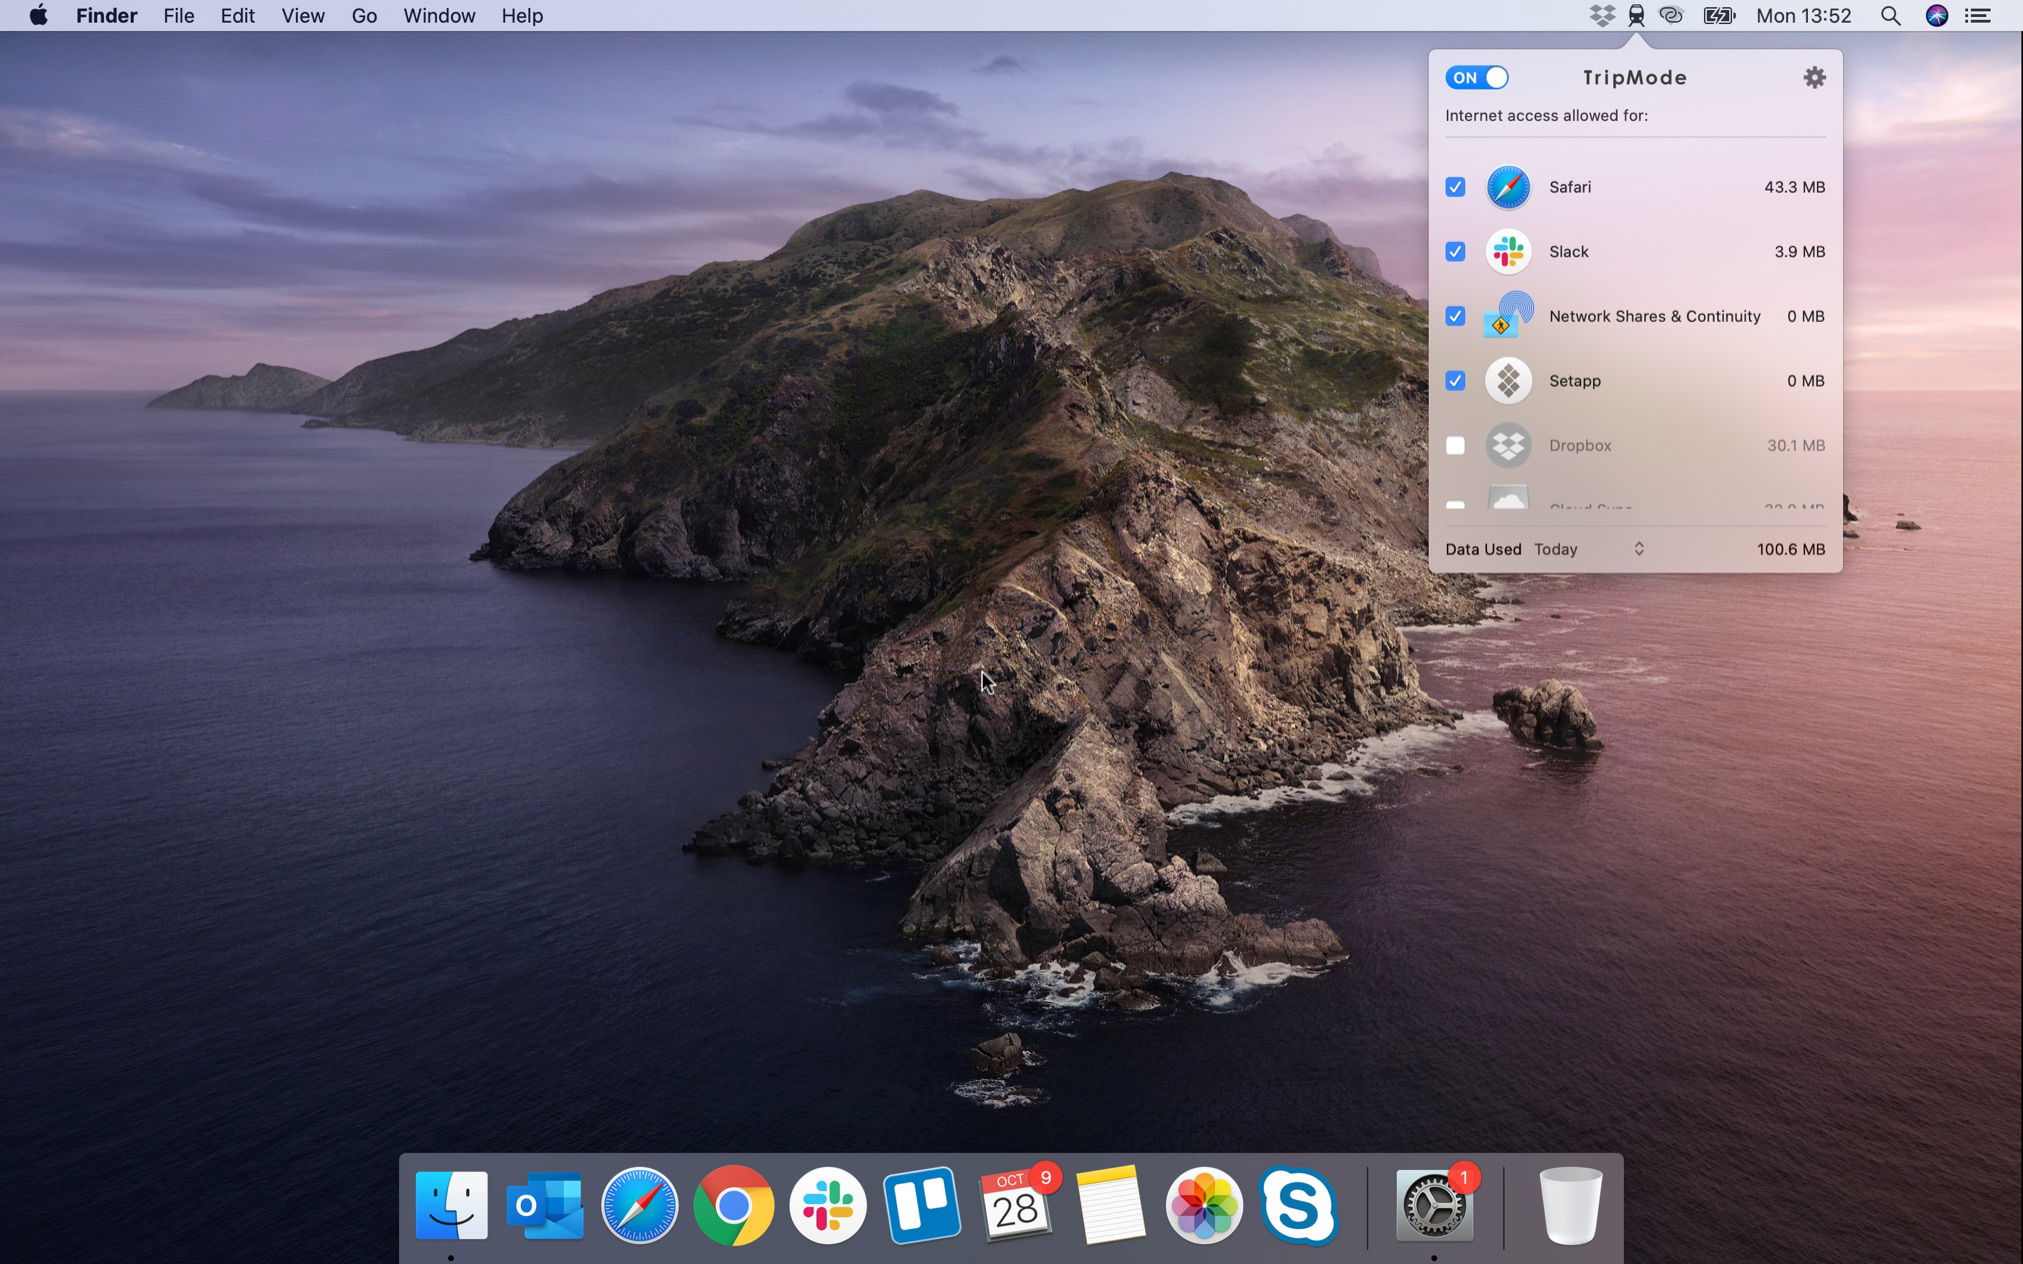2023x1264 pixels.
Task: Click the Safari app name
Action: pos(1570,187)
